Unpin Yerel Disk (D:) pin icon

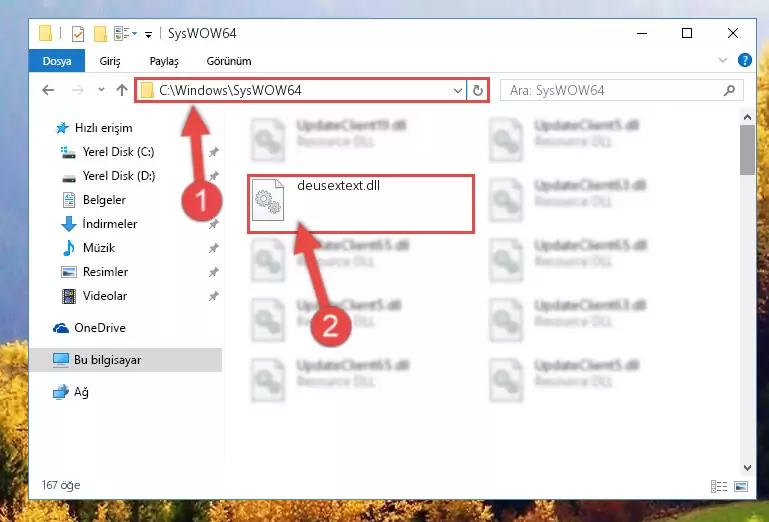pyautogui.click(x=213, y=176)
